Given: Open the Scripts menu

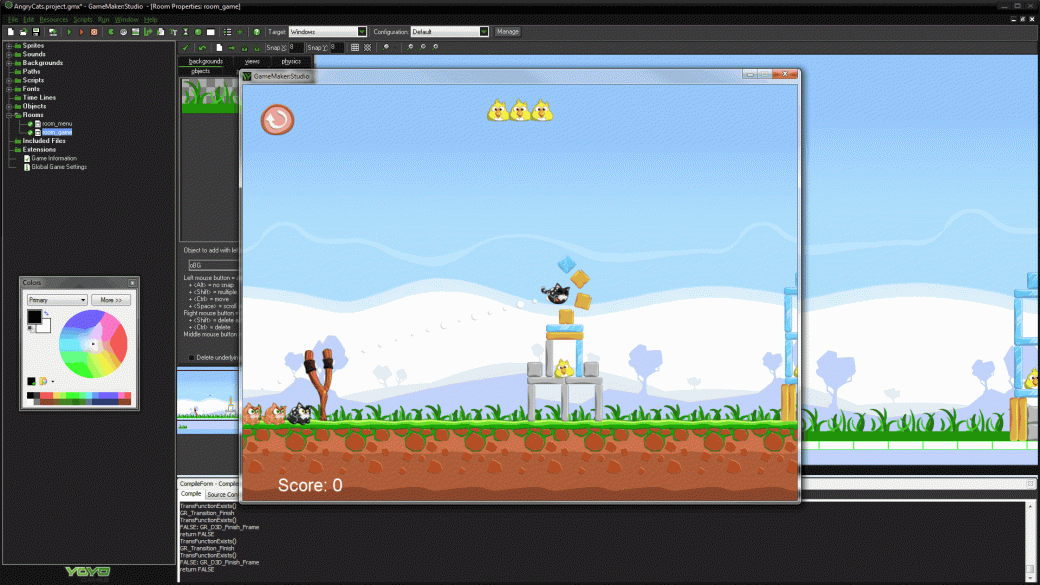Looking at the screenshot, I should tap(83, 20).
